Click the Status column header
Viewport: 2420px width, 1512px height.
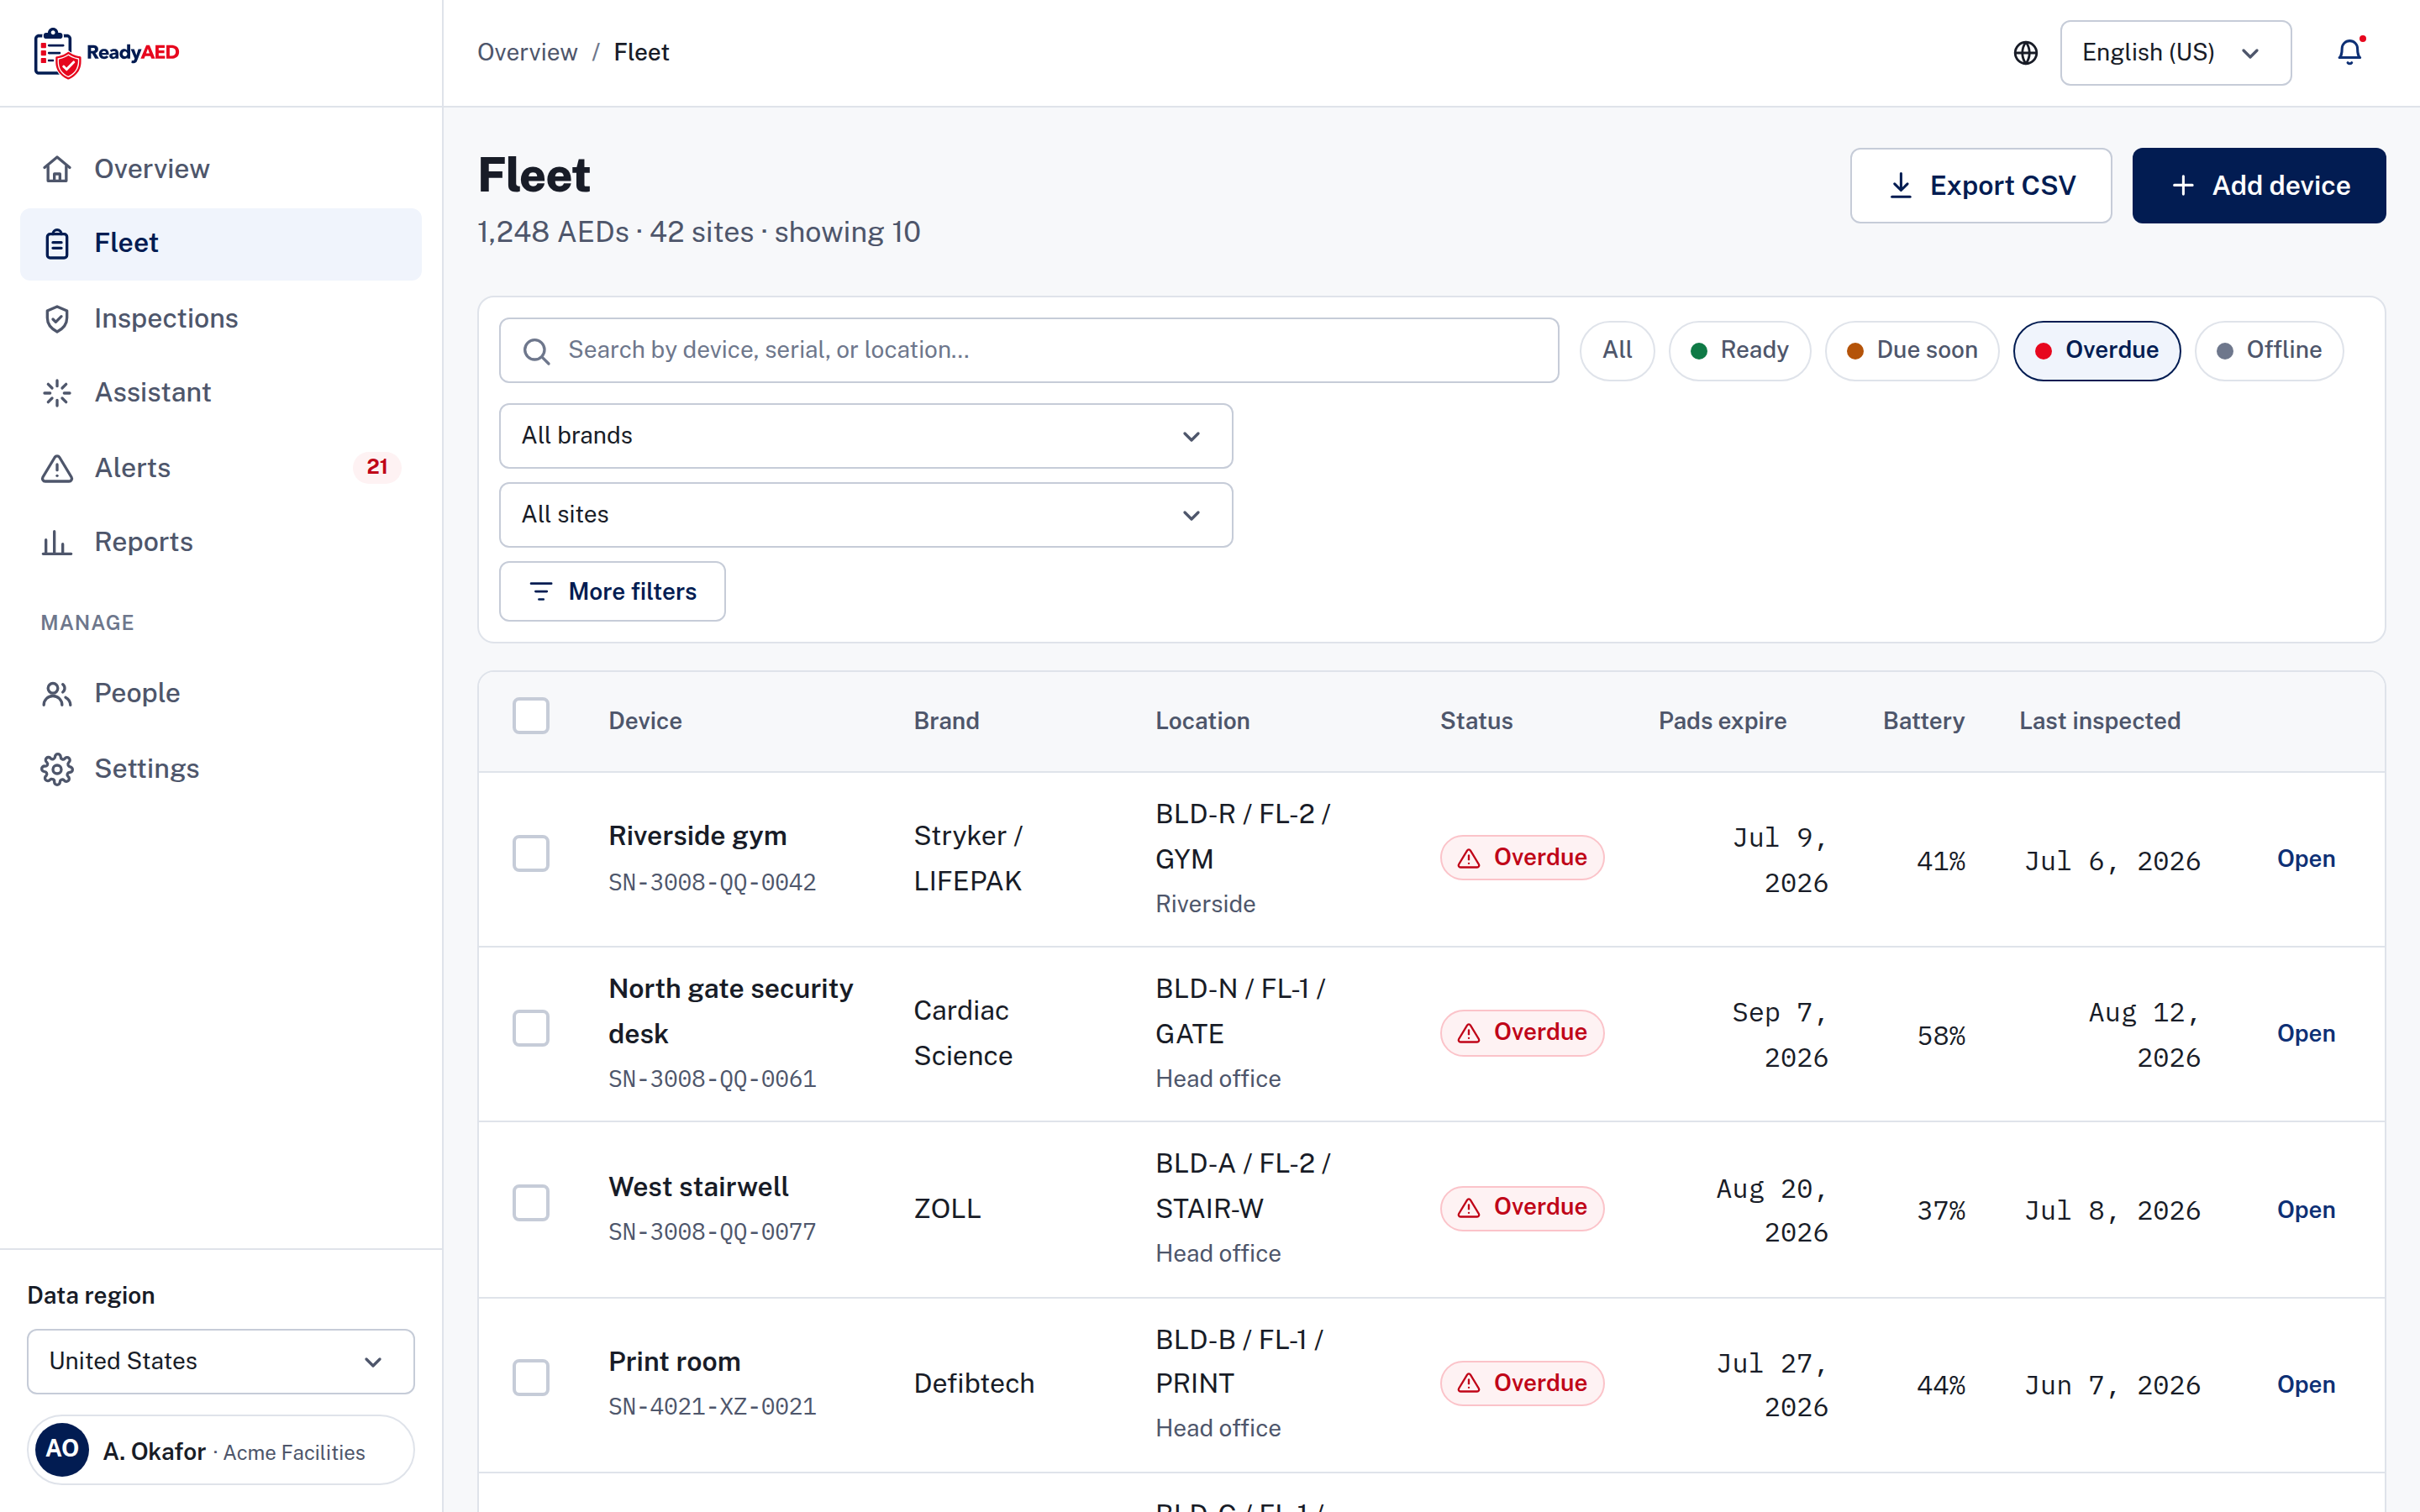click(x=1476, y=721)
